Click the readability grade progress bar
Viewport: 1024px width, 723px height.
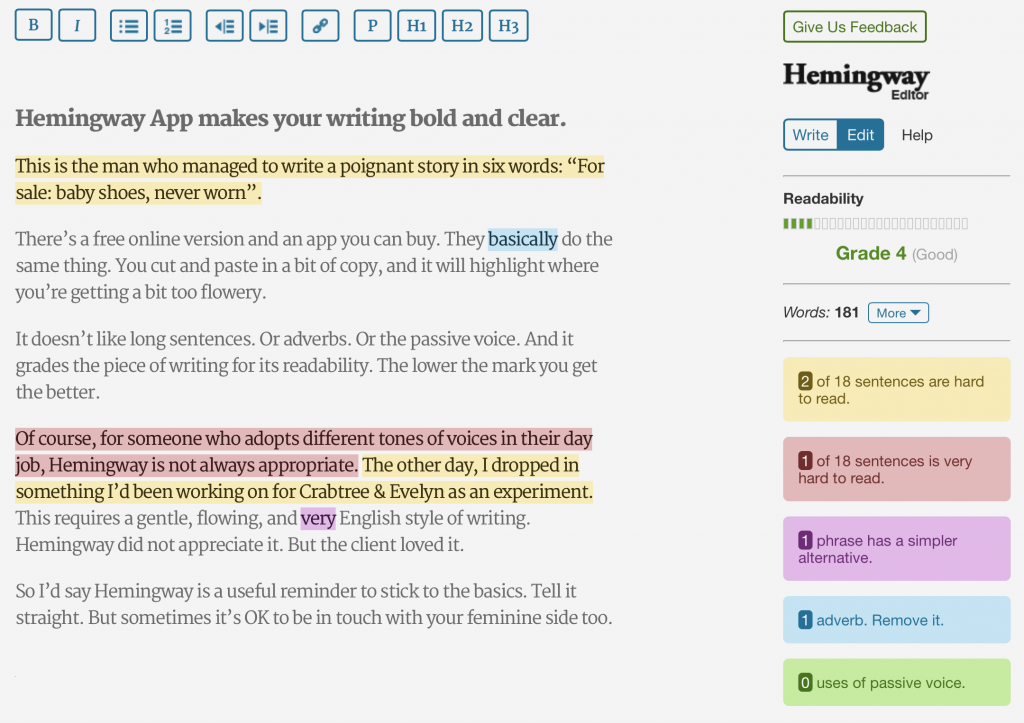[876, 224]
